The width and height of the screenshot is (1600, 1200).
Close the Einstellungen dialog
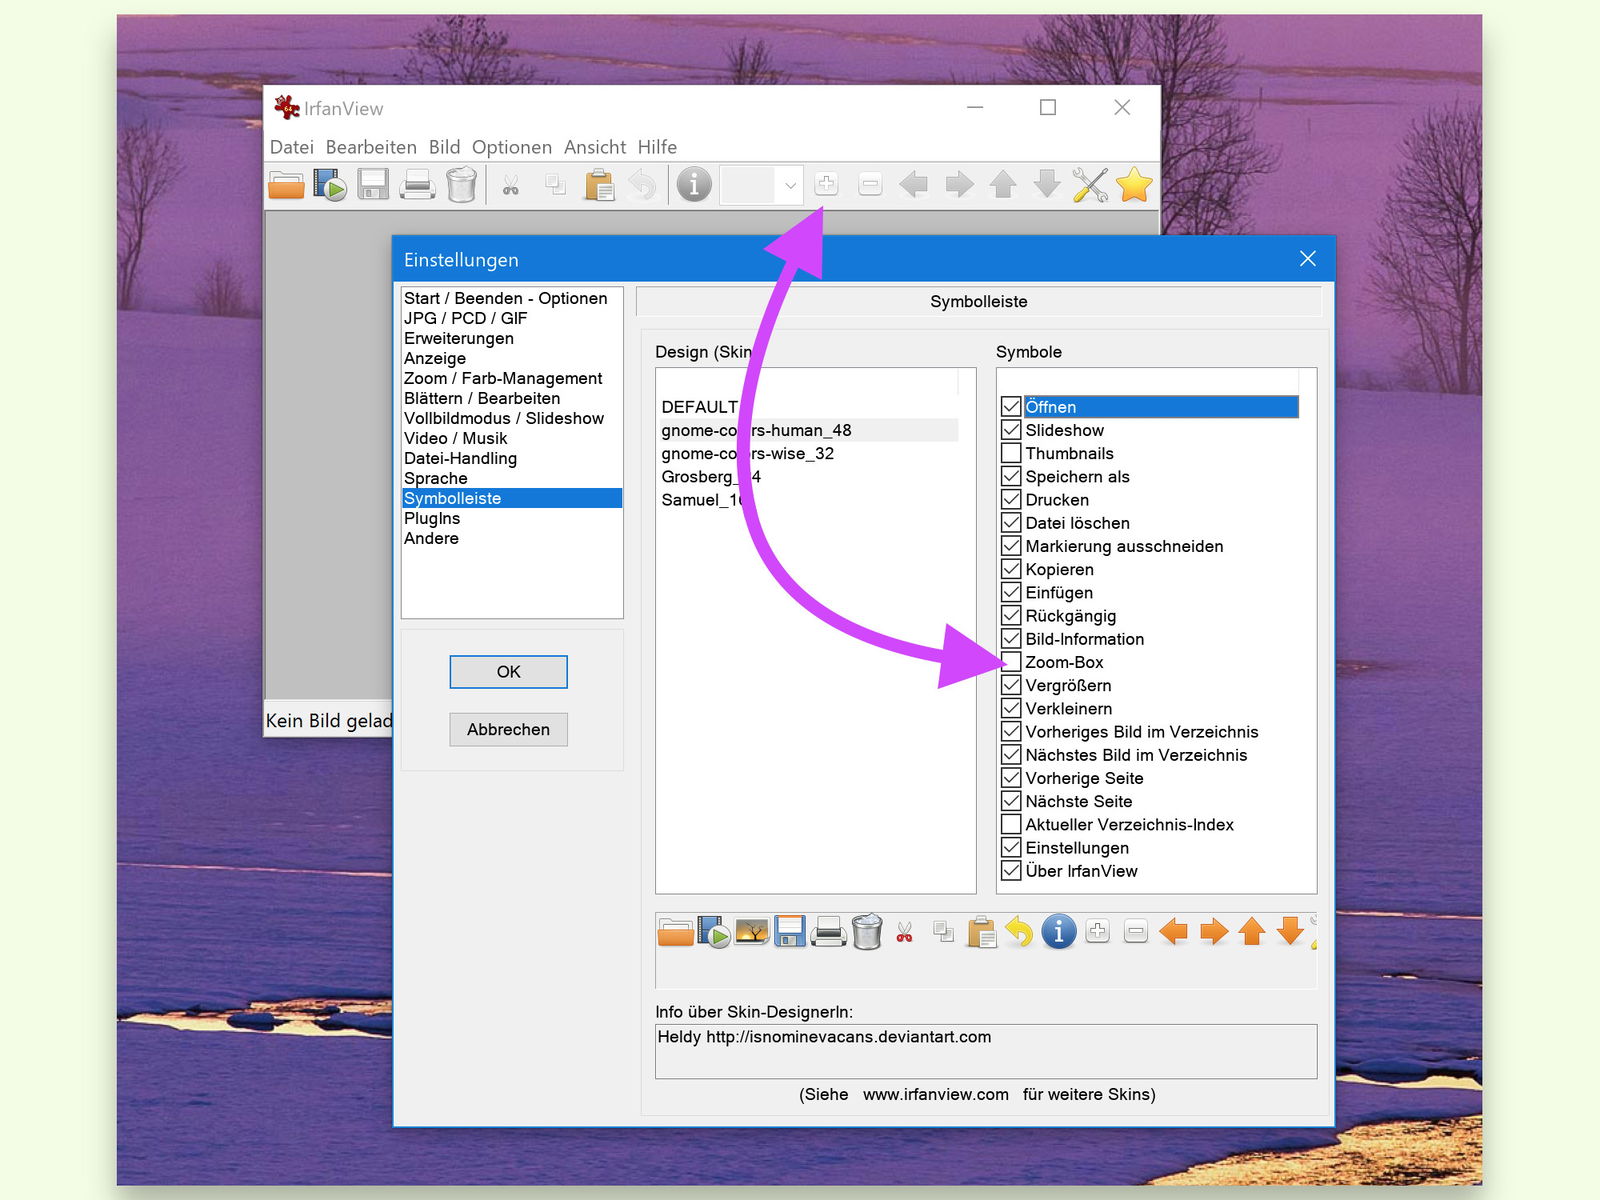[1307, 259]
